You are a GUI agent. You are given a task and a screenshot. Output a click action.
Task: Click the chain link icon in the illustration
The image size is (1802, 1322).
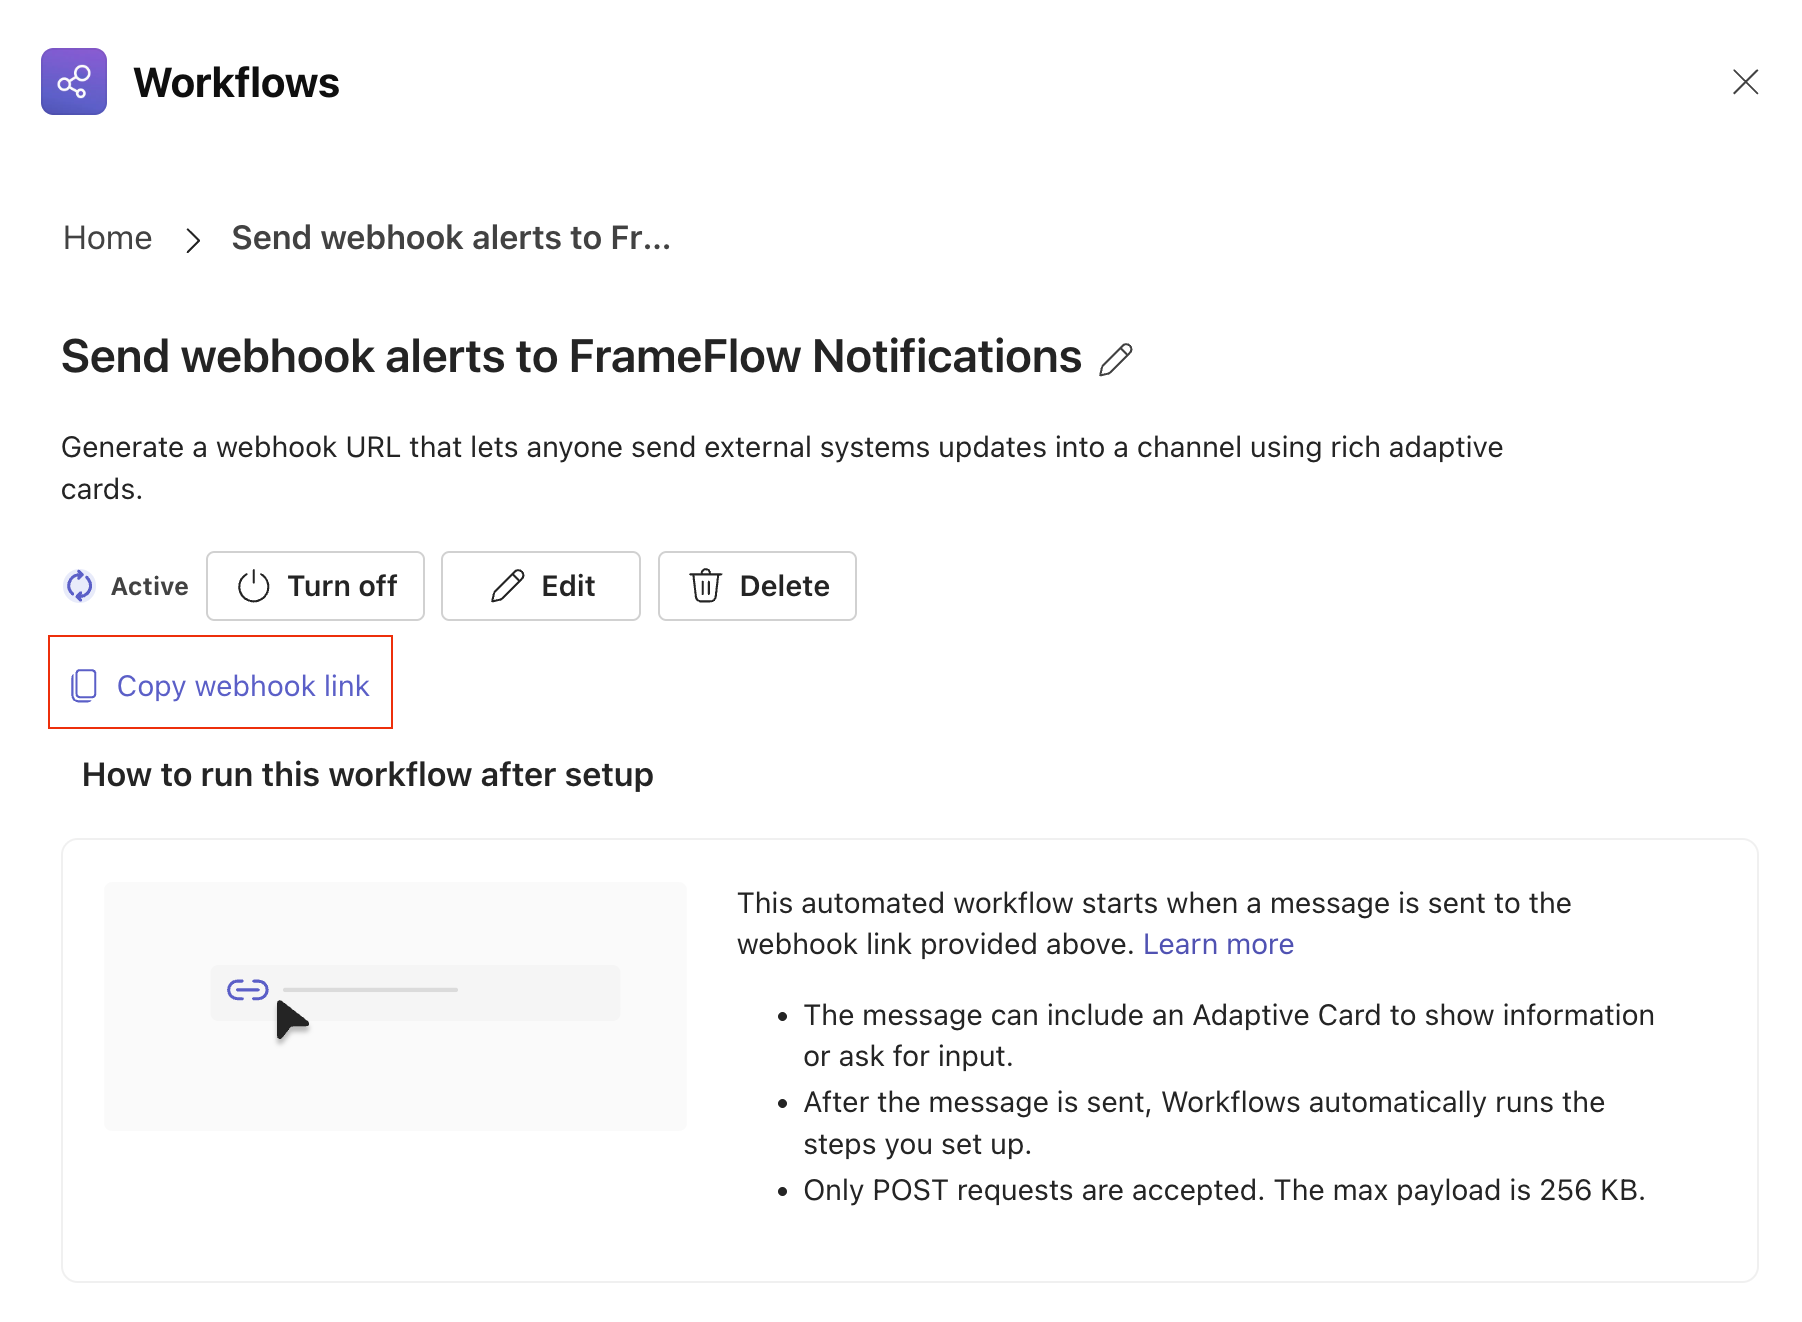pos(247,990)
